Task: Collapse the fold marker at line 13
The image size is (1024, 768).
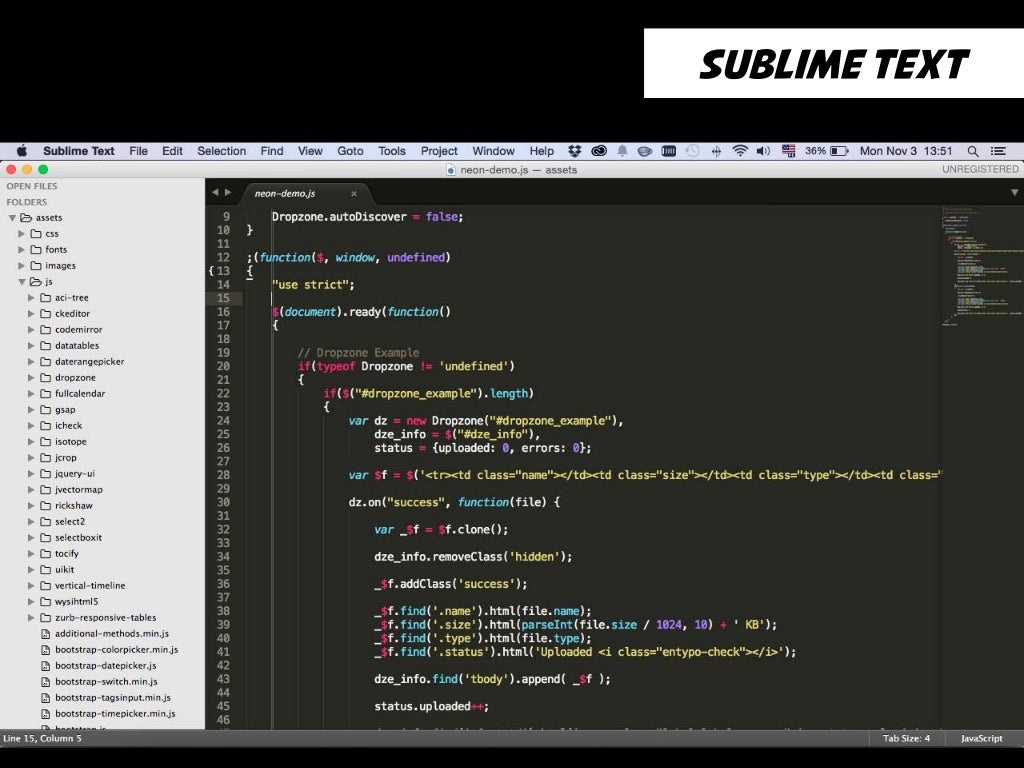Action: coord(212,271)
